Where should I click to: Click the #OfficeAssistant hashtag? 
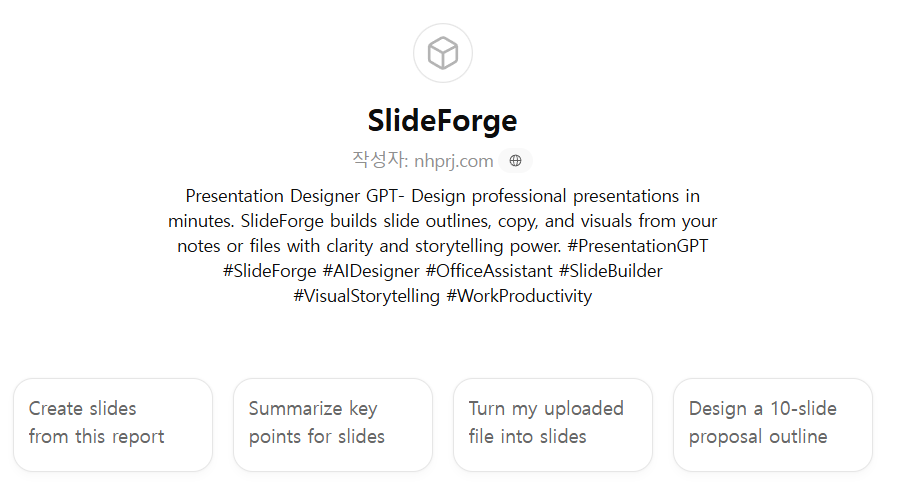pos(489,271)
